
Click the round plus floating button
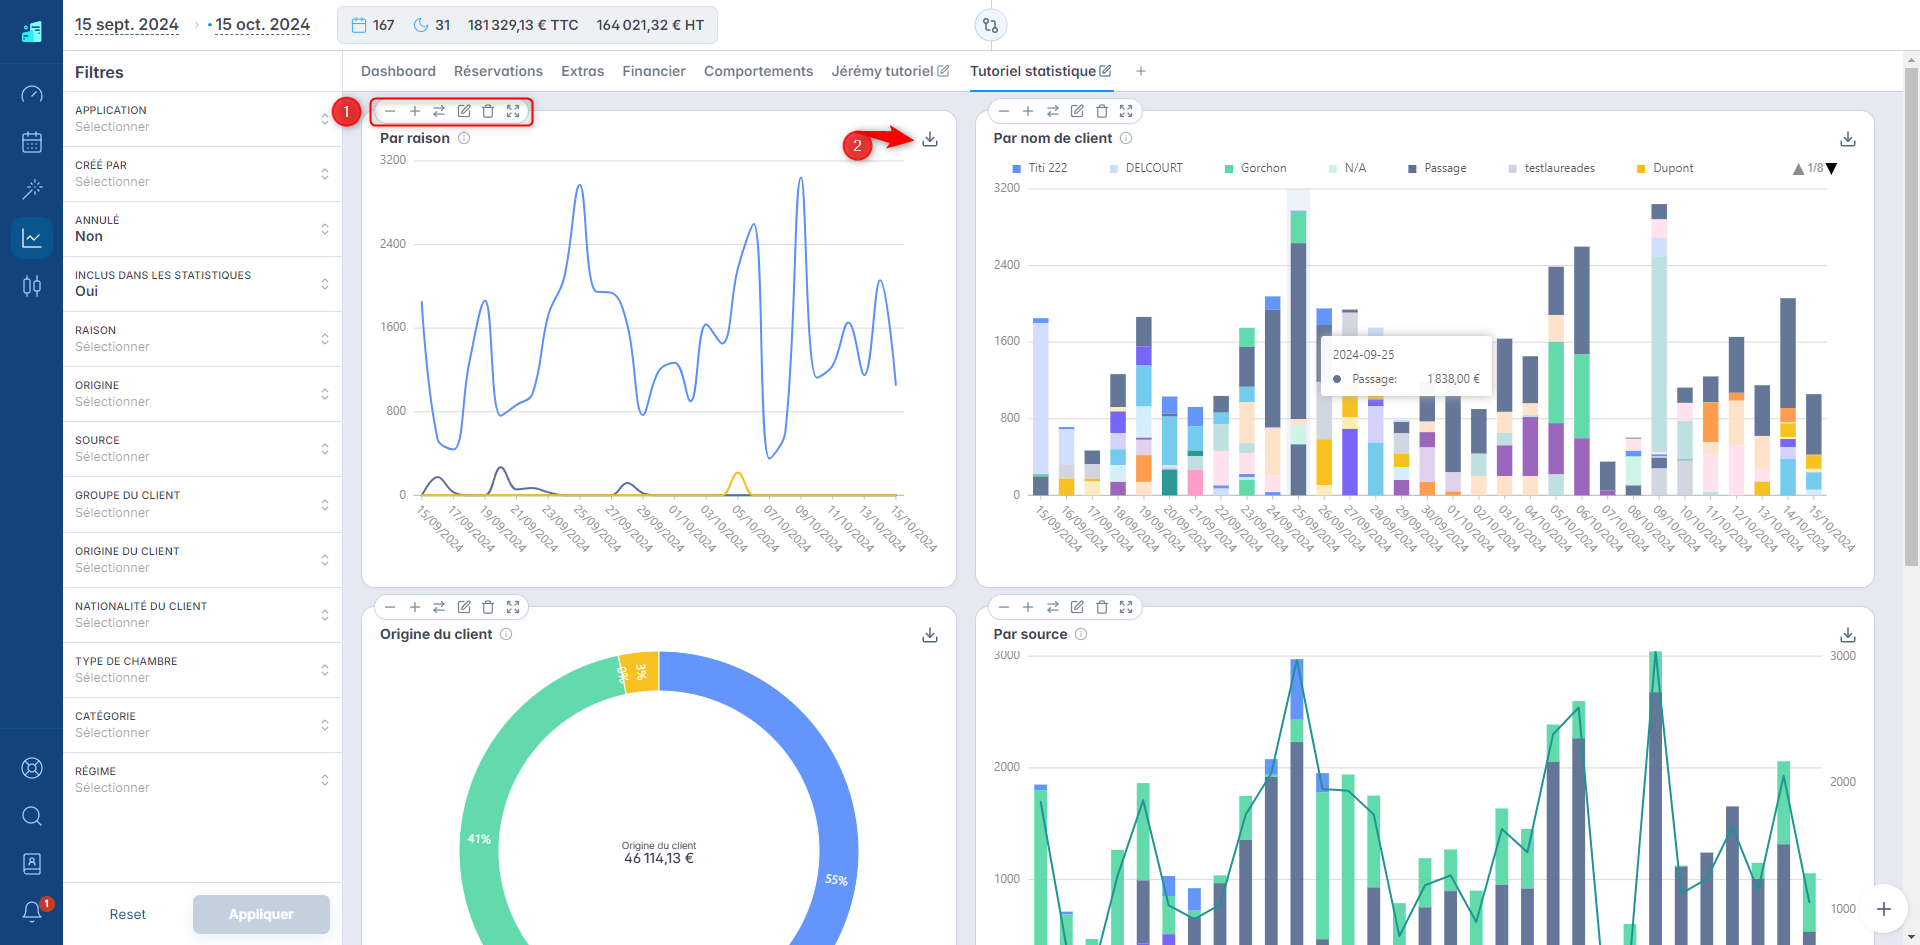pyautogui.click(x=1884, y=909)
